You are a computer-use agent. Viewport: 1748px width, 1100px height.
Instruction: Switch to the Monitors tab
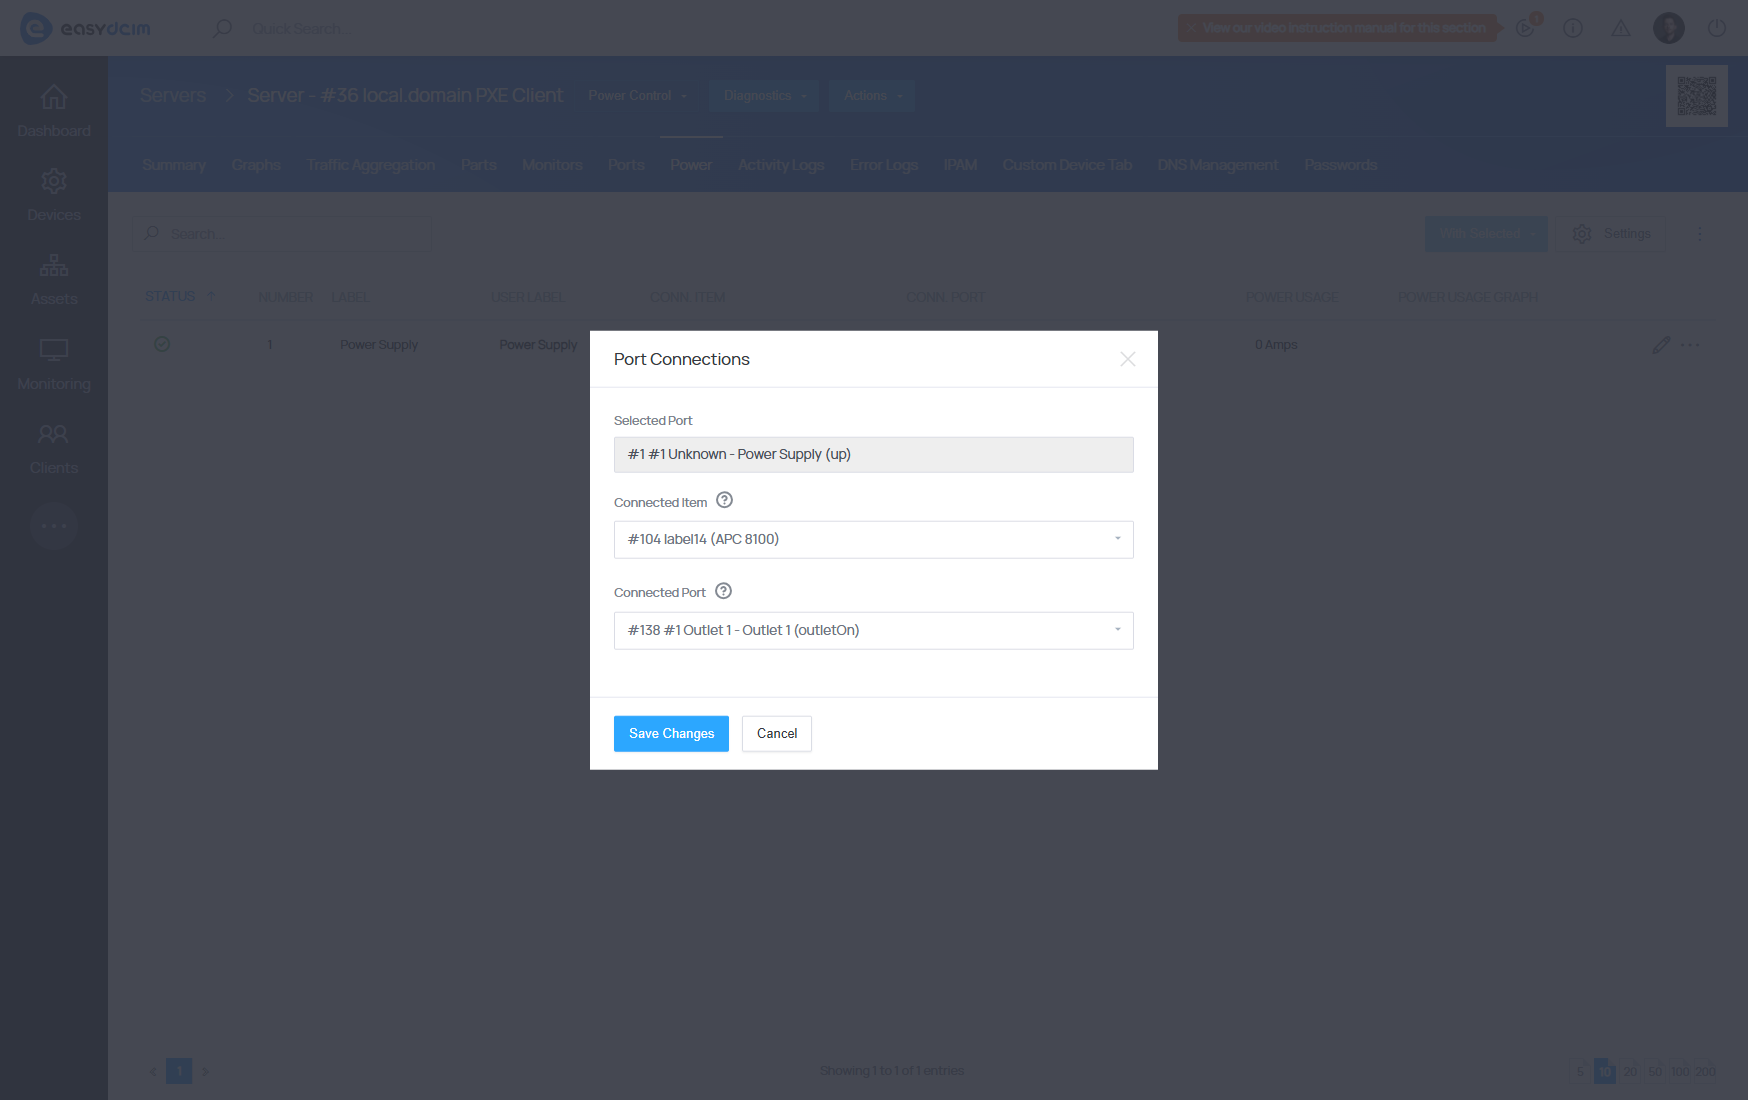[552, 165]
